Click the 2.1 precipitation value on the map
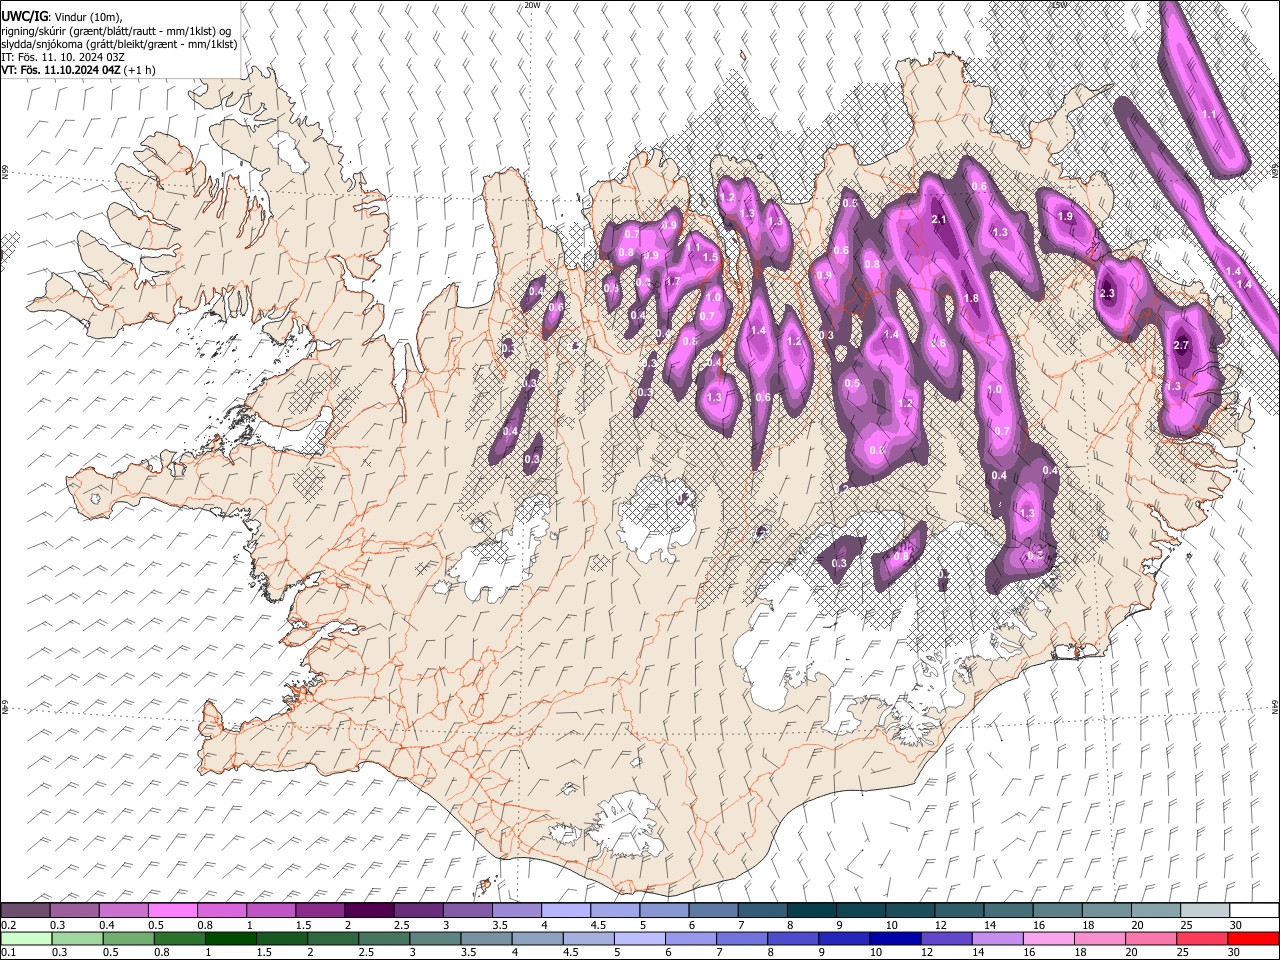The width and height of the screenshot is (1280, 960). tap(938, 220)
